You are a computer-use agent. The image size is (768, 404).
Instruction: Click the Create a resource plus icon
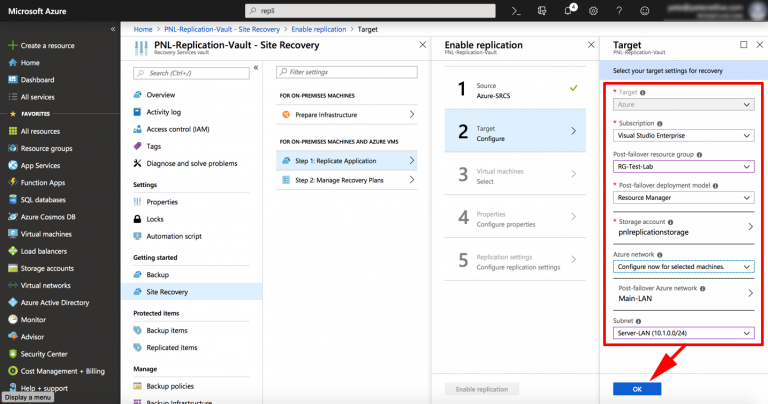13,45
